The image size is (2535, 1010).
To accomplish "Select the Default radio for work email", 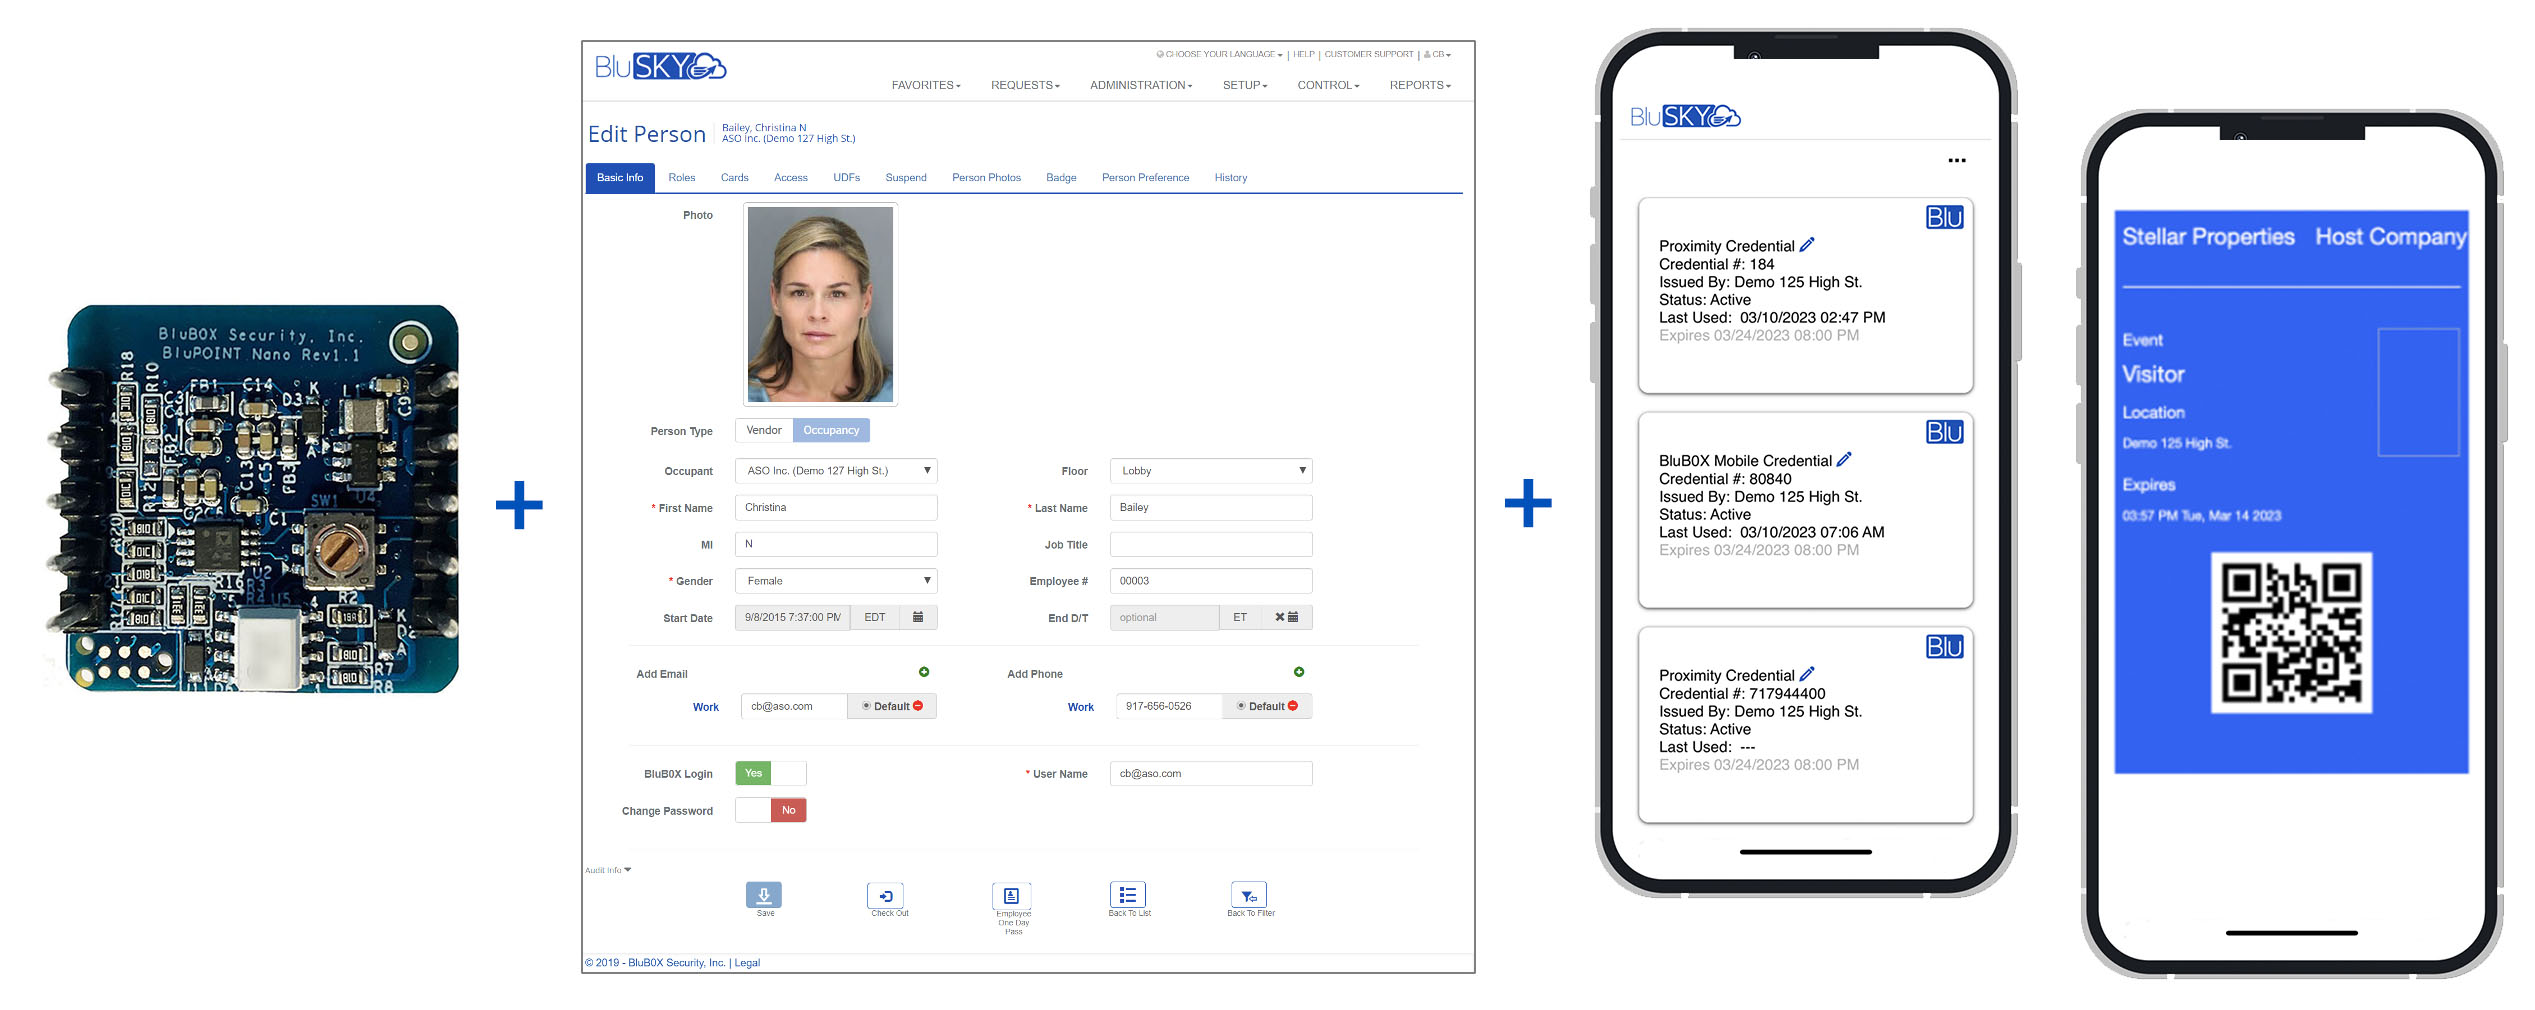I will (866, 706).
